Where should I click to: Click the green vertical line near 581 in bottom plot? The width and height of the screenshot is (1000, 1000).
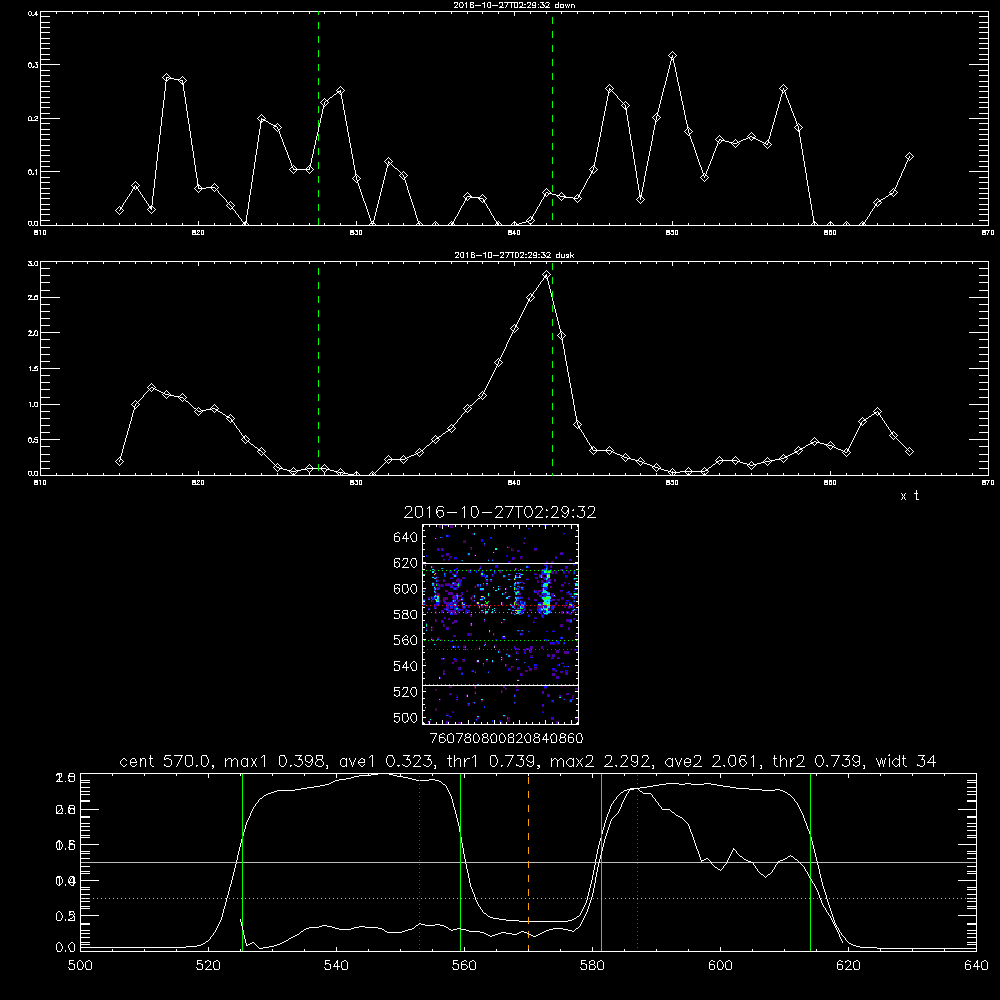(601, 861)
